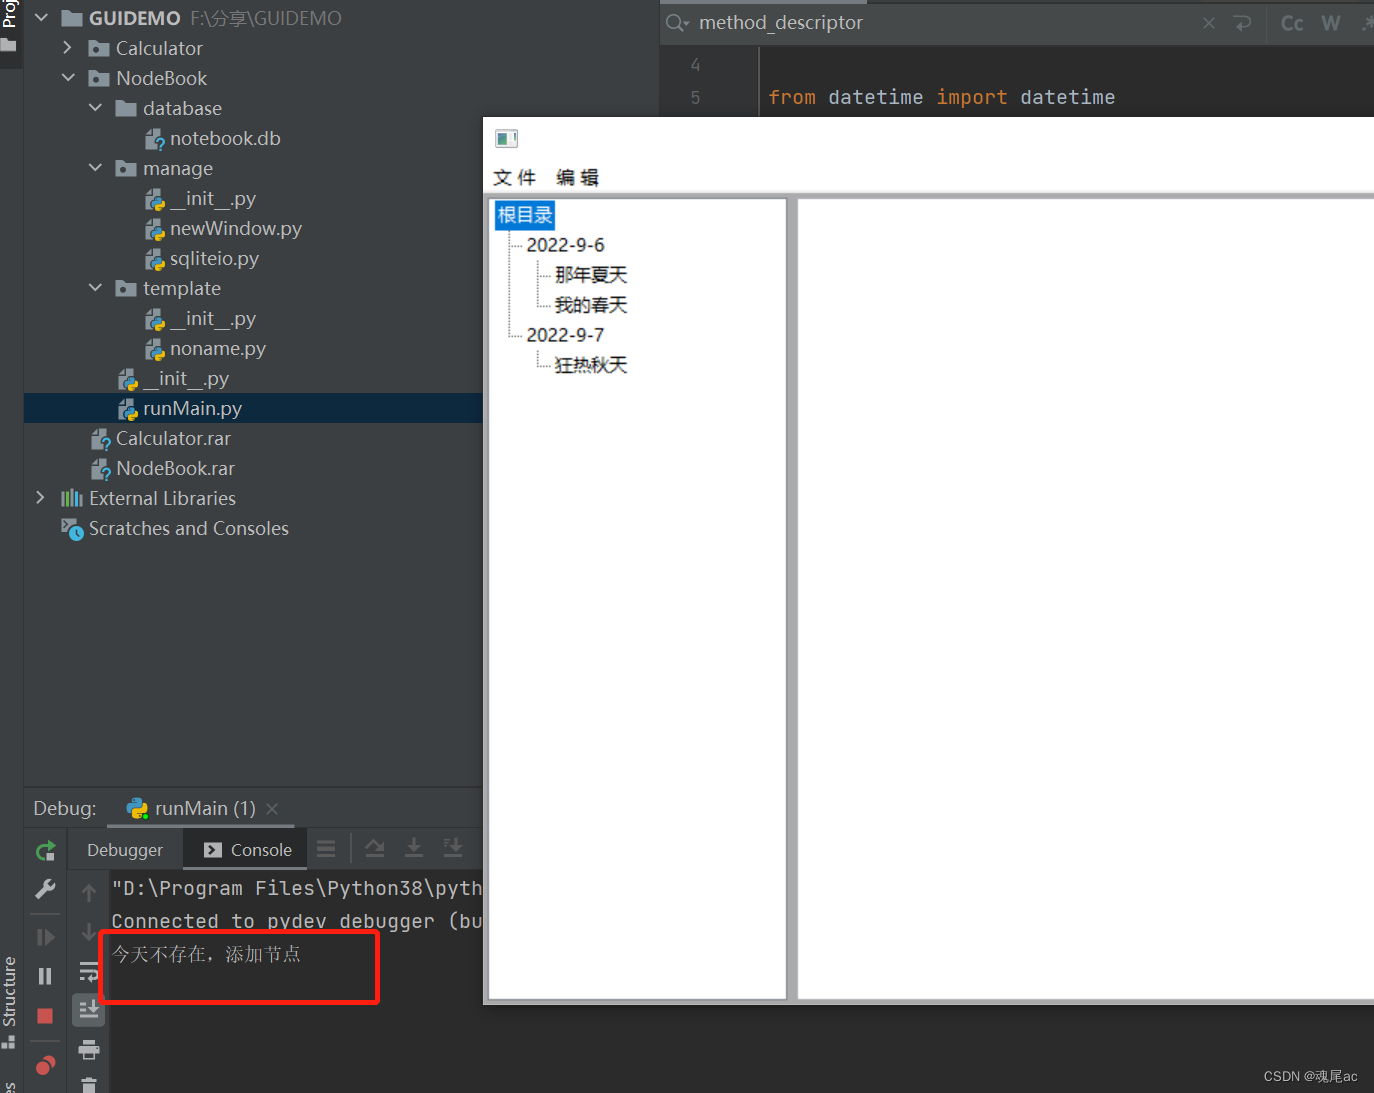The width and height of the screenshot is (1374, 1093).
Task: Select 我的春天 note entry
Action: 591,305
